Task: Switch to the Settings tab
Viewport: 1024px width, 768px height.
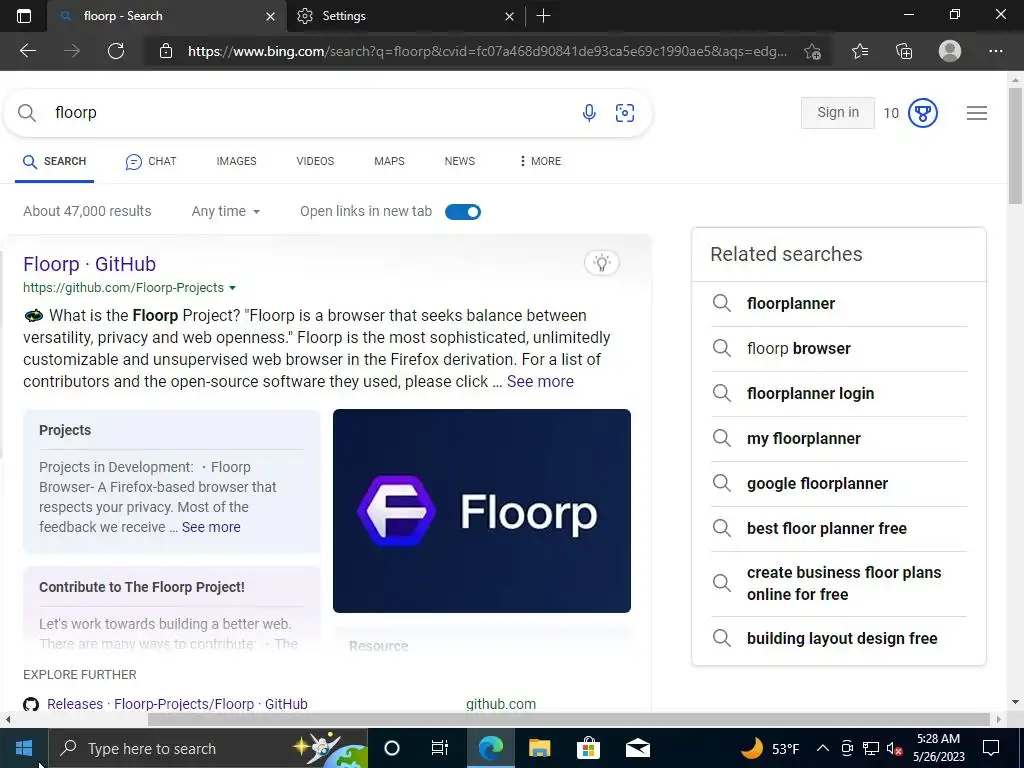Action: click(x=405, y=16)
